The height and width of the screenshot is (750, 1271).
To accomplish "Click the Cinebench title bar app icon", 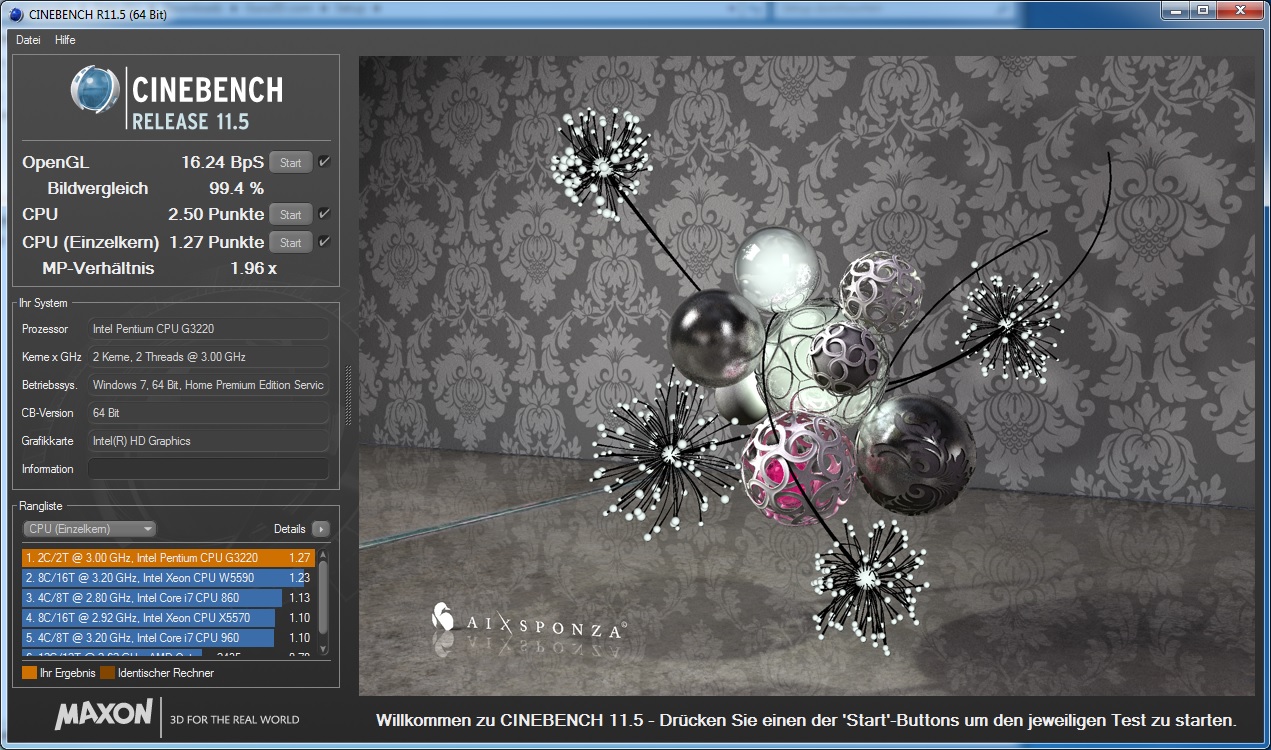I will pos(16,14).
